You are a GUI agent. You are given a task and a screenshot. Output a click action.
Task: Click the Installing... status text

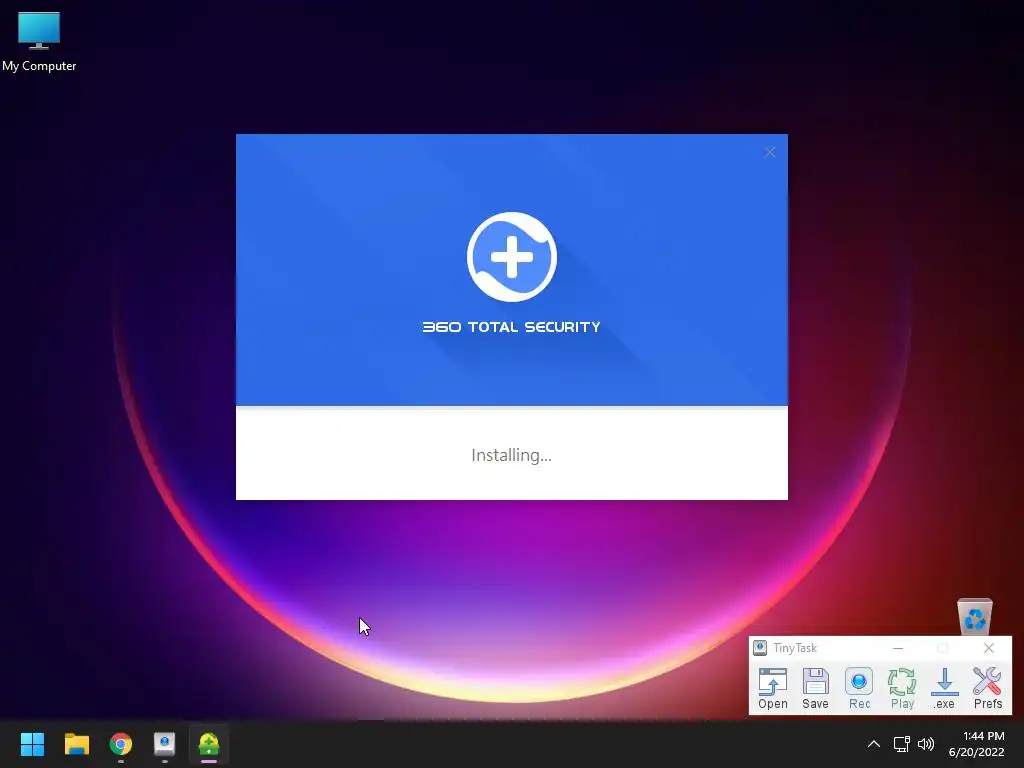pos(511,455)
